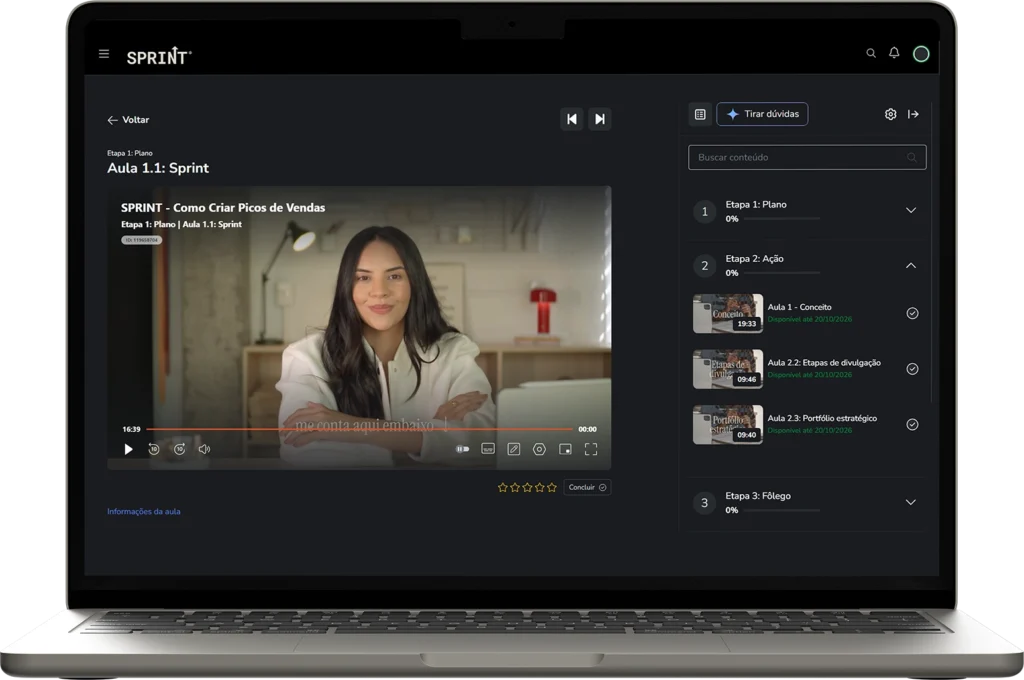Go to the previous lesson
The height and width of the screenshot is (680, 1024).
pos(572,119)
